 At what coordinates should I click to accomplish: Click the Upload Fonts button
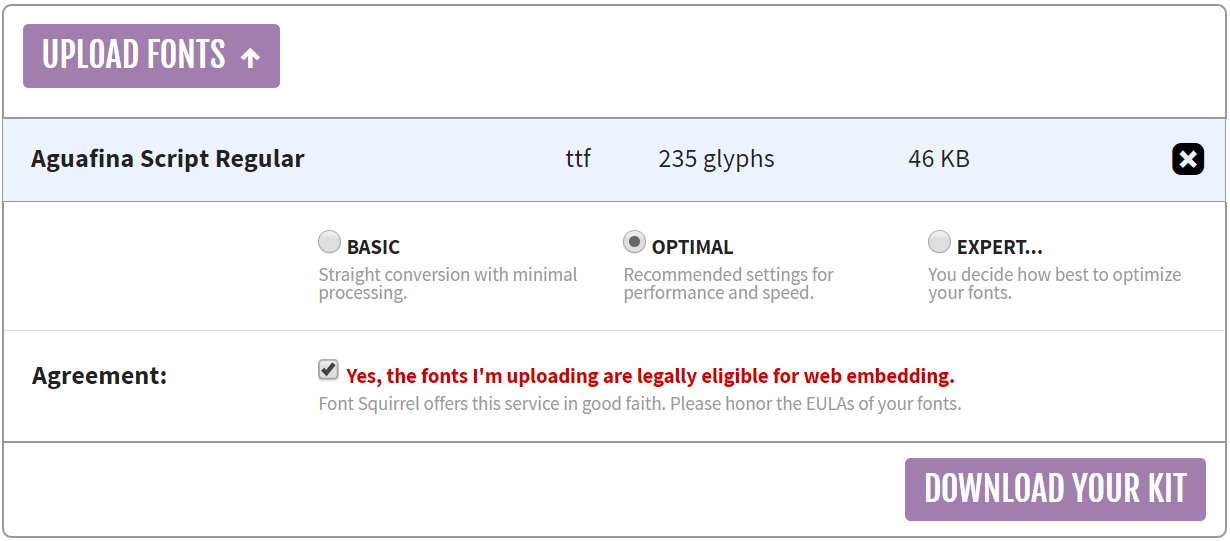point(151,56)
